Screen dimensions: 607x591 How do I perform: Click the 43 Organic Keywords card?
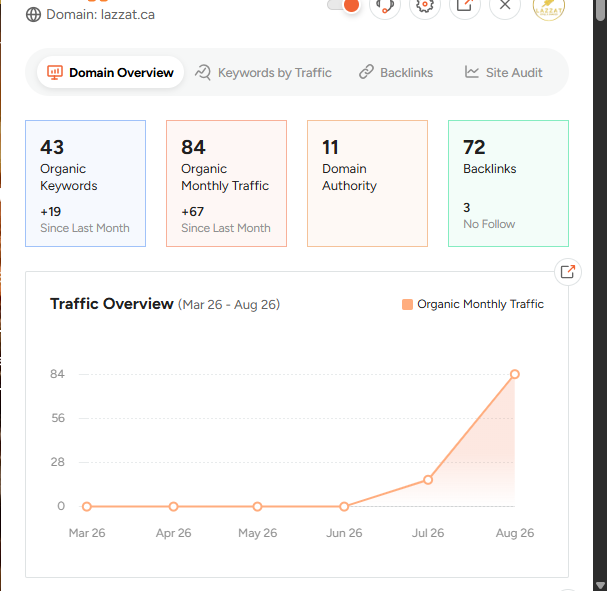pos(86,183)
